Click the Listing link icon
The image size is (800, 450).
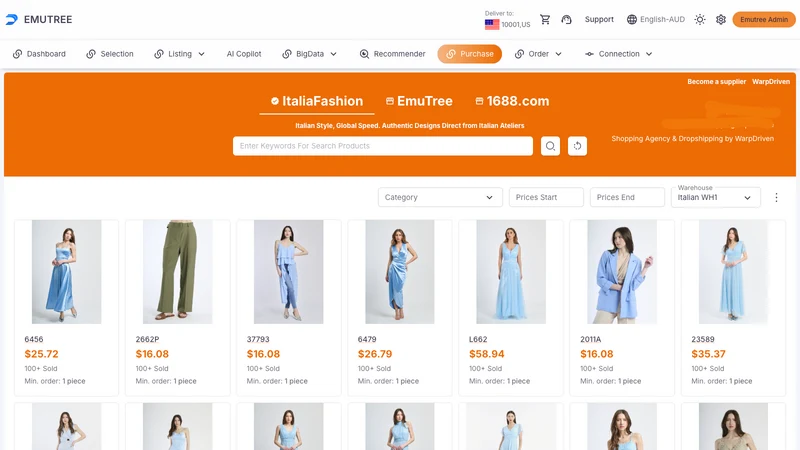pyautogui.click(x=159, y=54)
